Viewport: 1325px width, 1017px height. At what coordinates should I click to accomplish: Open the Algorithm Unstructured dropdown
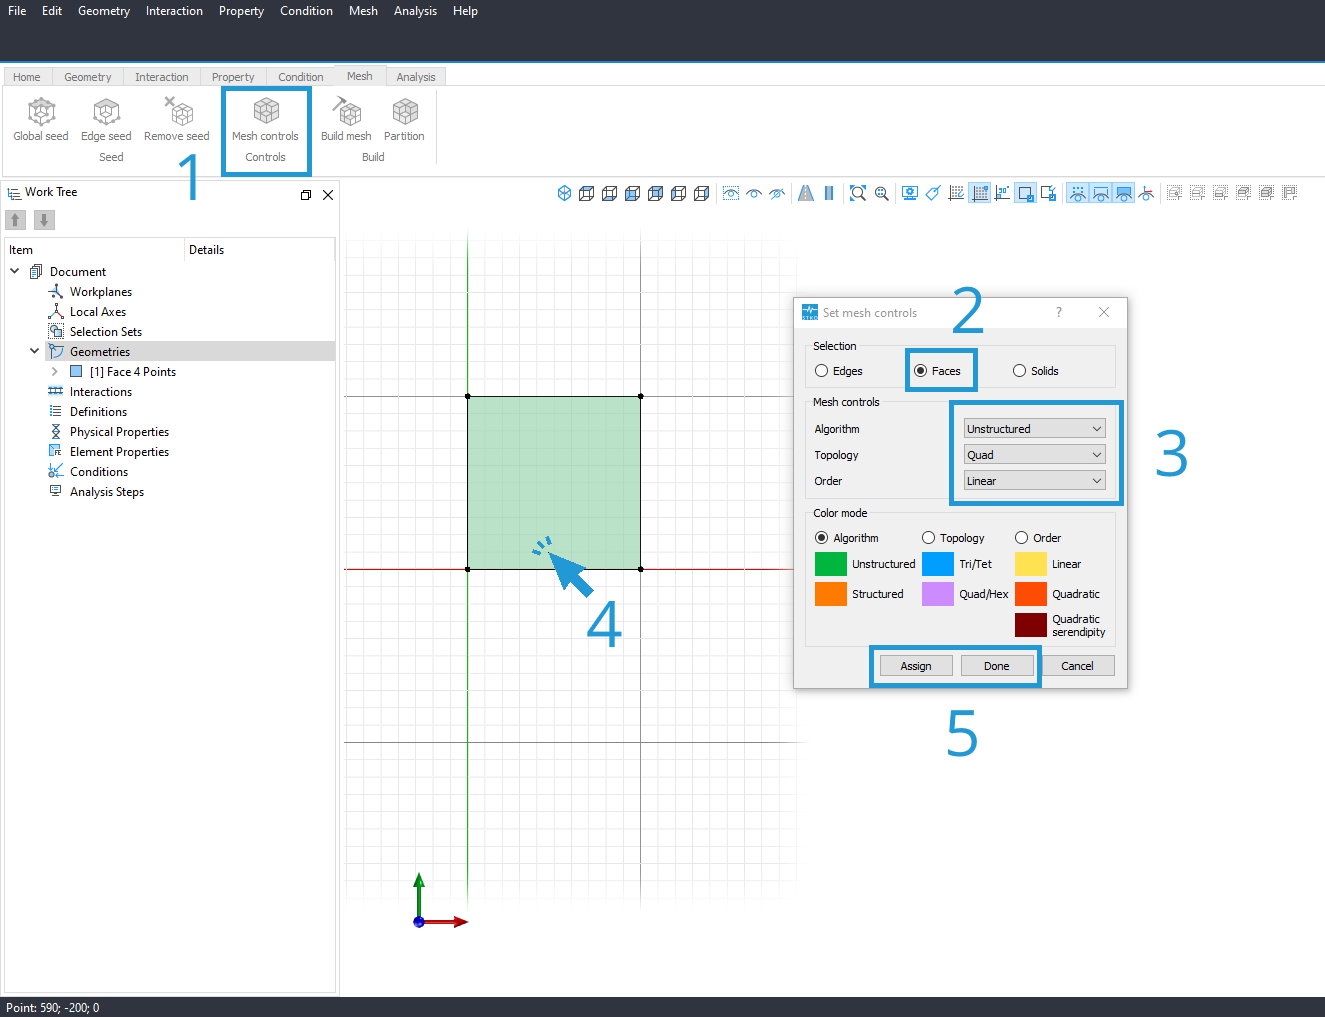1034,429
